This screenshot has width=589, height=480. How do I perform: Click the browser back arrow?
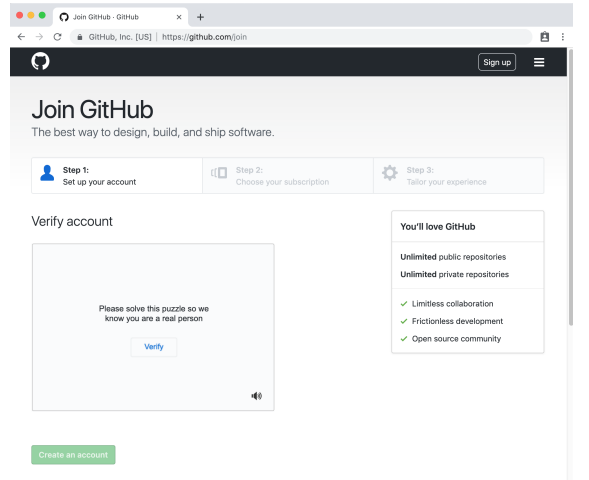(x=21, y=37)
